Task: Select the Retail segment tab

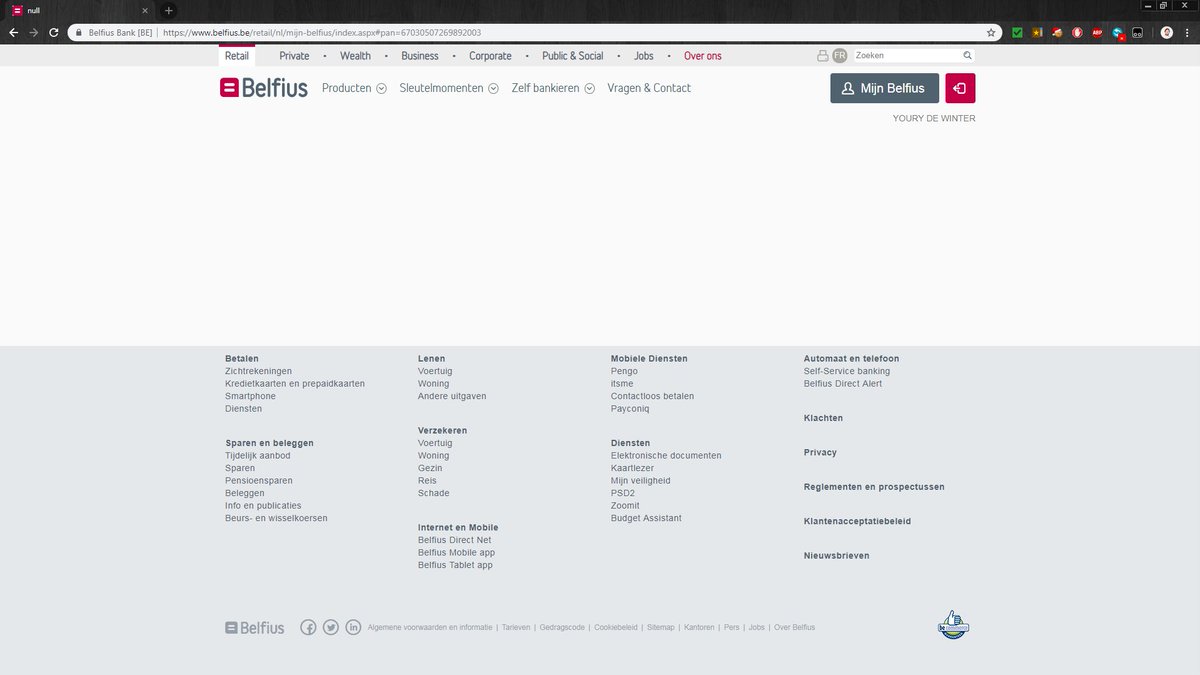Action: [x=237, y=56]
